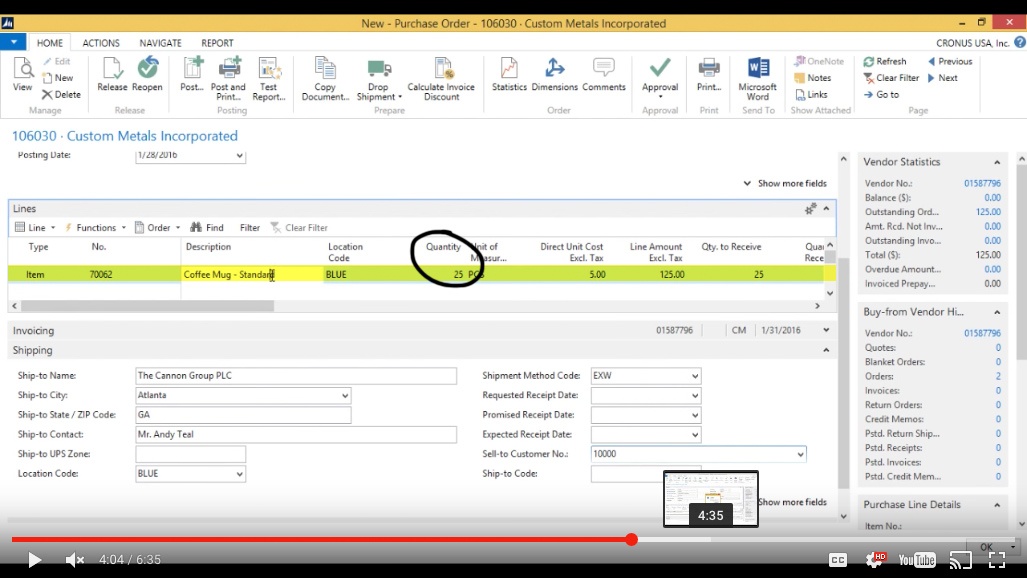This screenshot has height=578, width=1027.
Task: Collapse the Shipping section
Action: tap(826, 350)
